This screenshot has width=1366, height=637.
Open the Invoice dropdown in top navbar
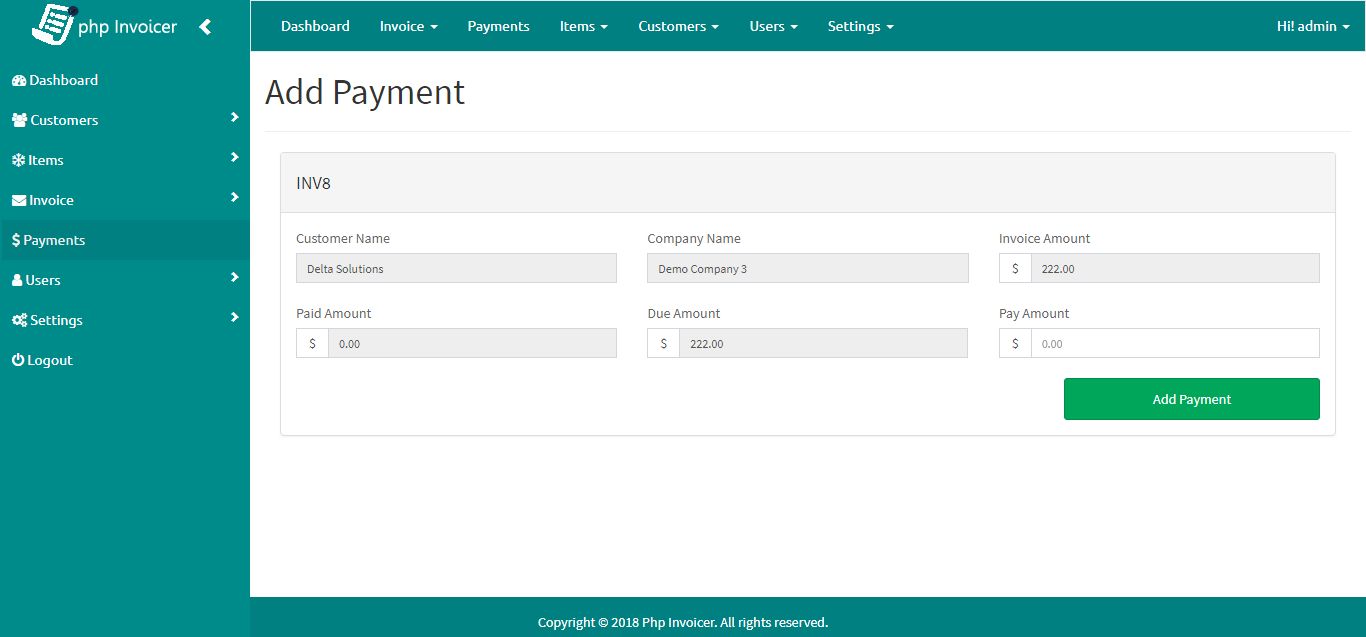(409, 26)
